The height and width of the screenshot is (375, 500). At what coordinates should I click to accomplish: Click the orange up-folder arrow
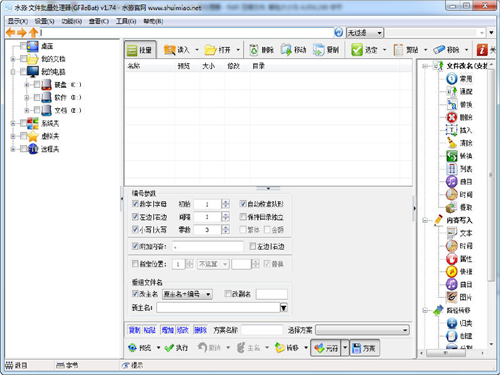click(x=33, y=32)
